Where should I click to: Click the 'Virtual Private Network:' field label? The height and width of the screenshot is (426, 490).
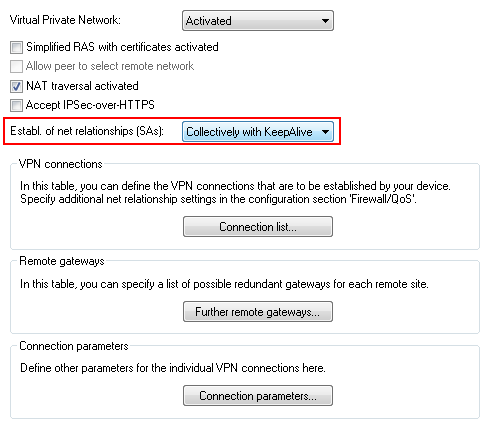65,20
